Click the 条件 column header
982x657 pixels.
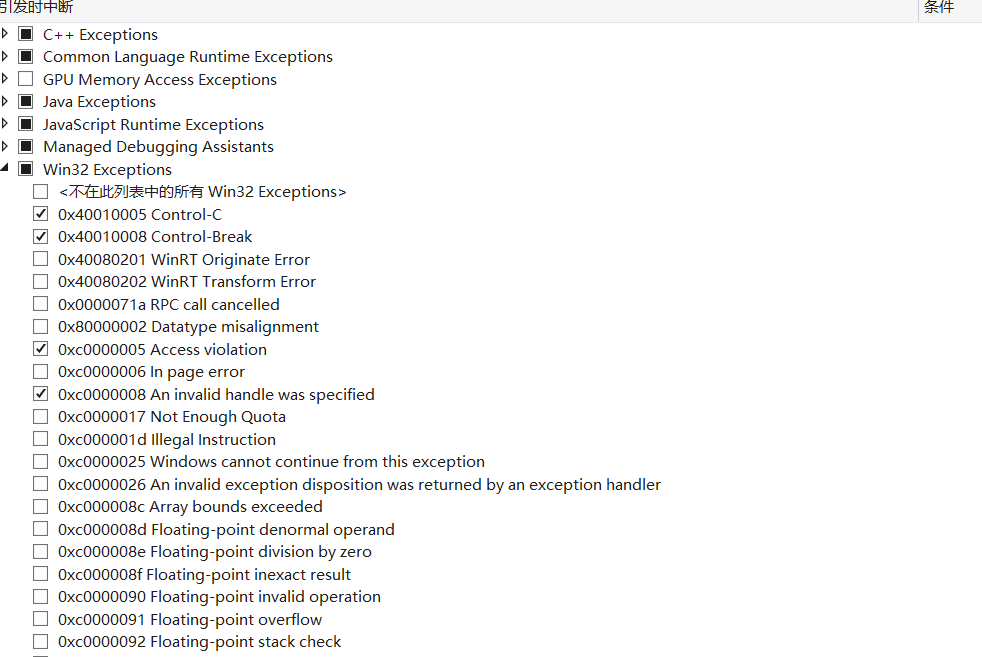(939, 8)
